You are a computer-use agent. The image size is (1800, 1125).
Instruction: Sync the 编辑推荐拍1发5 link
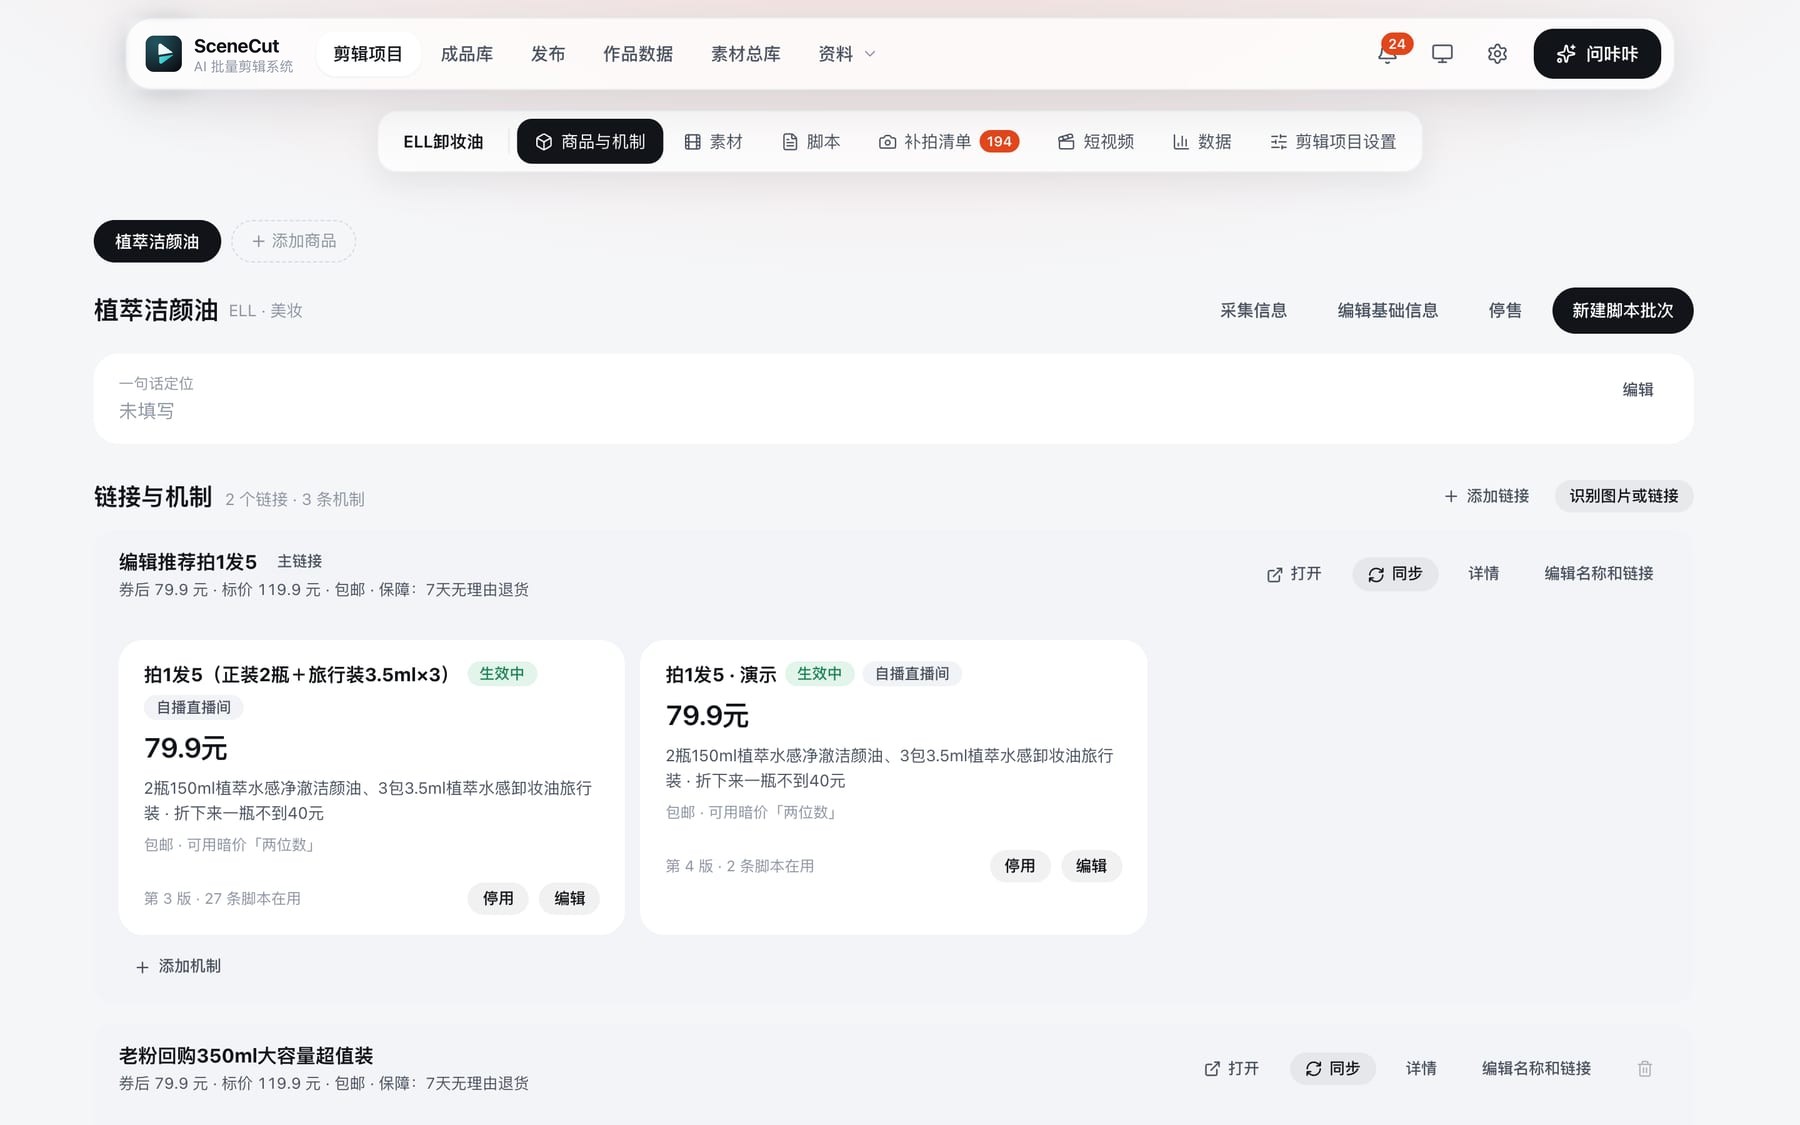click(1395, 574)
